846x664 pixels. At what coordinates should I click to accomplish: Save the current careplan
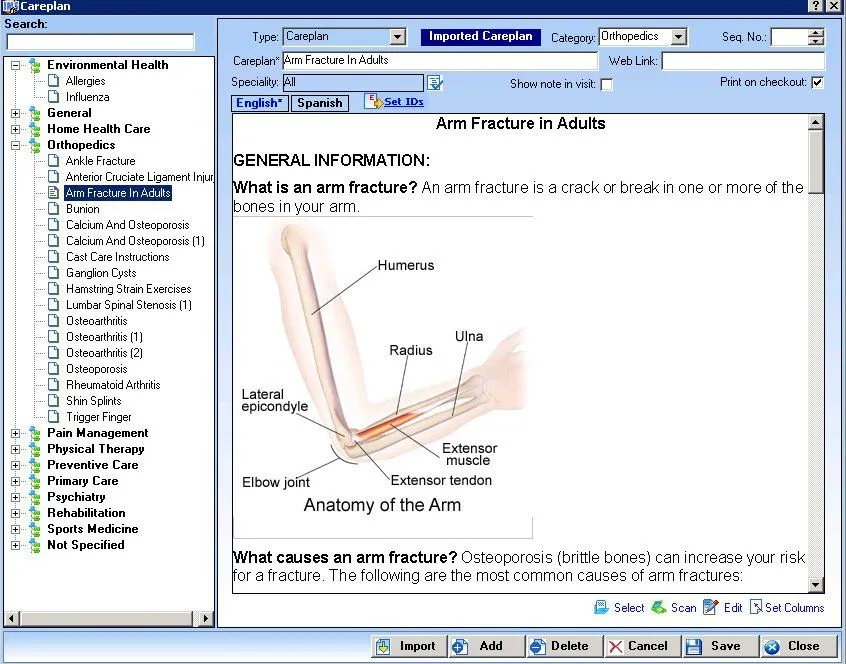(720, 646)
